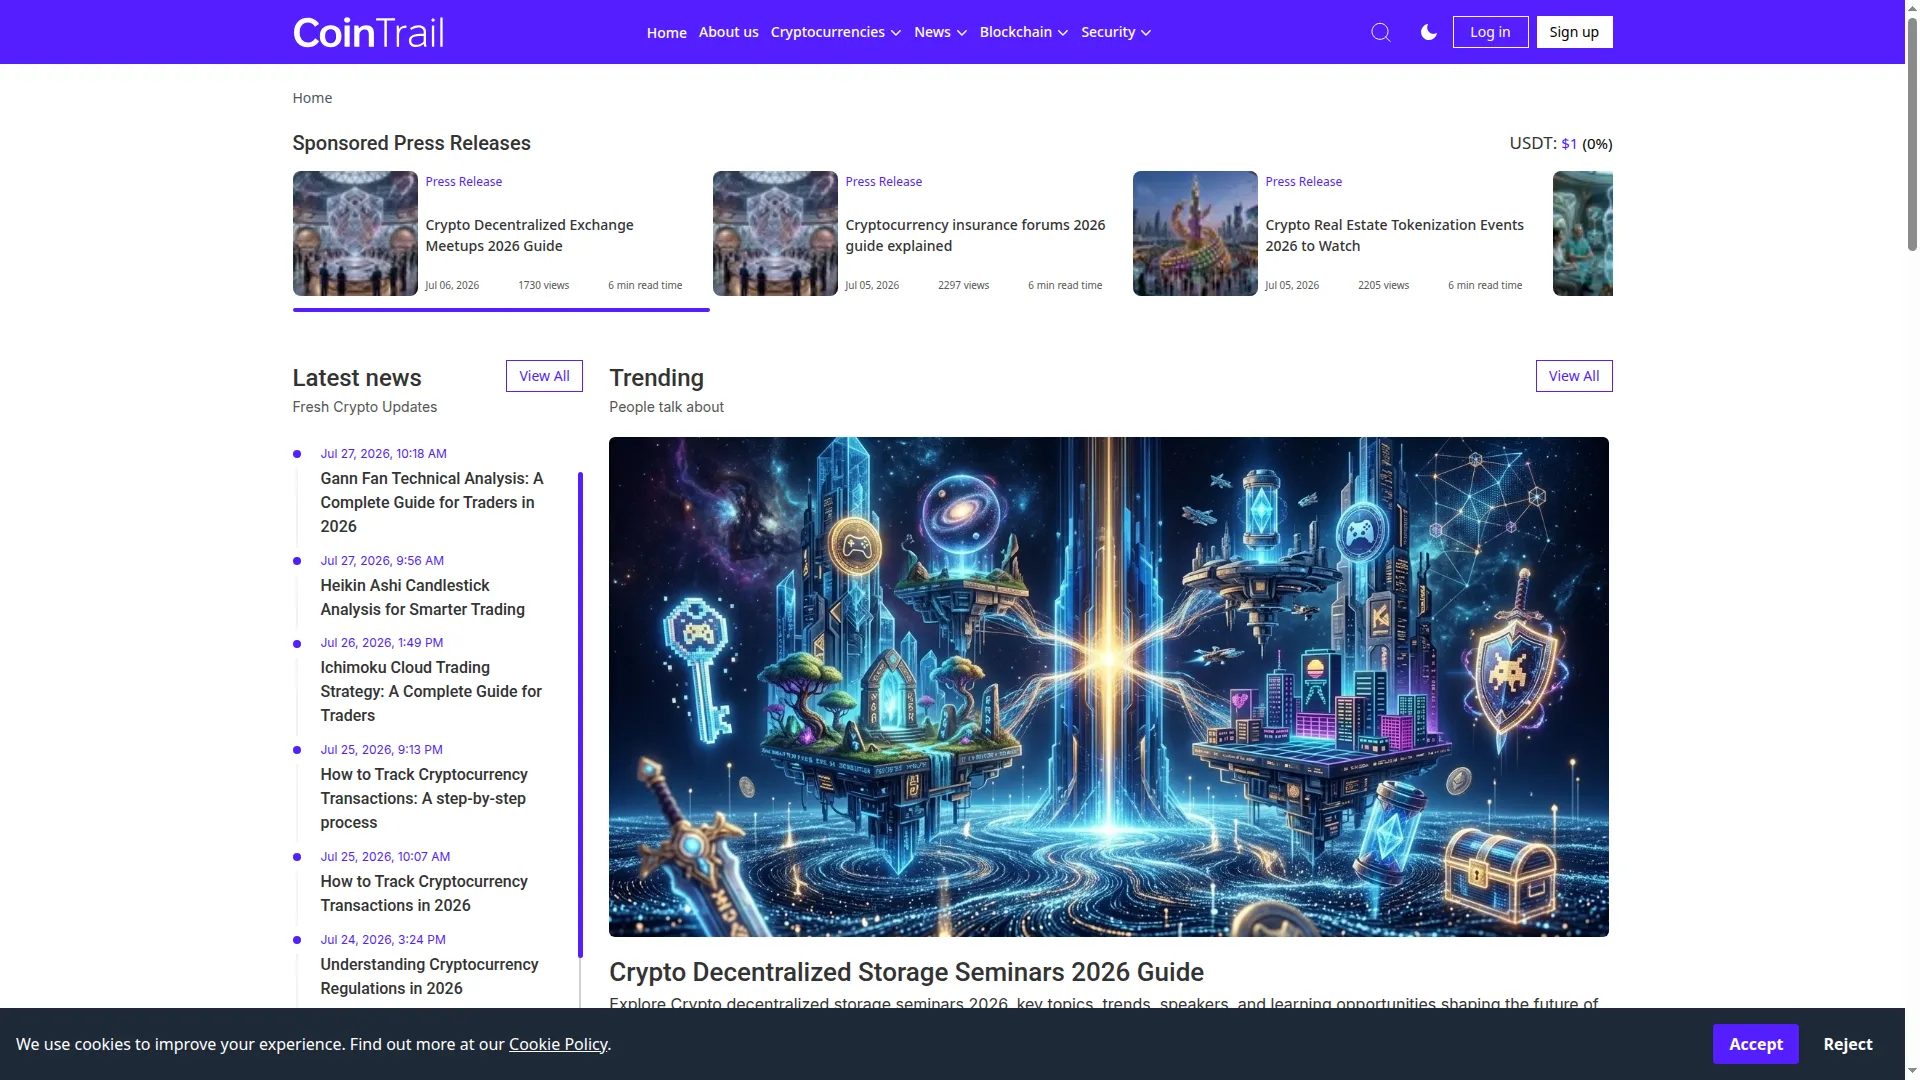Click the Home breadcrumb link
The width and height of the screenshot is (1920, 1080).
[x=312, y=98]
